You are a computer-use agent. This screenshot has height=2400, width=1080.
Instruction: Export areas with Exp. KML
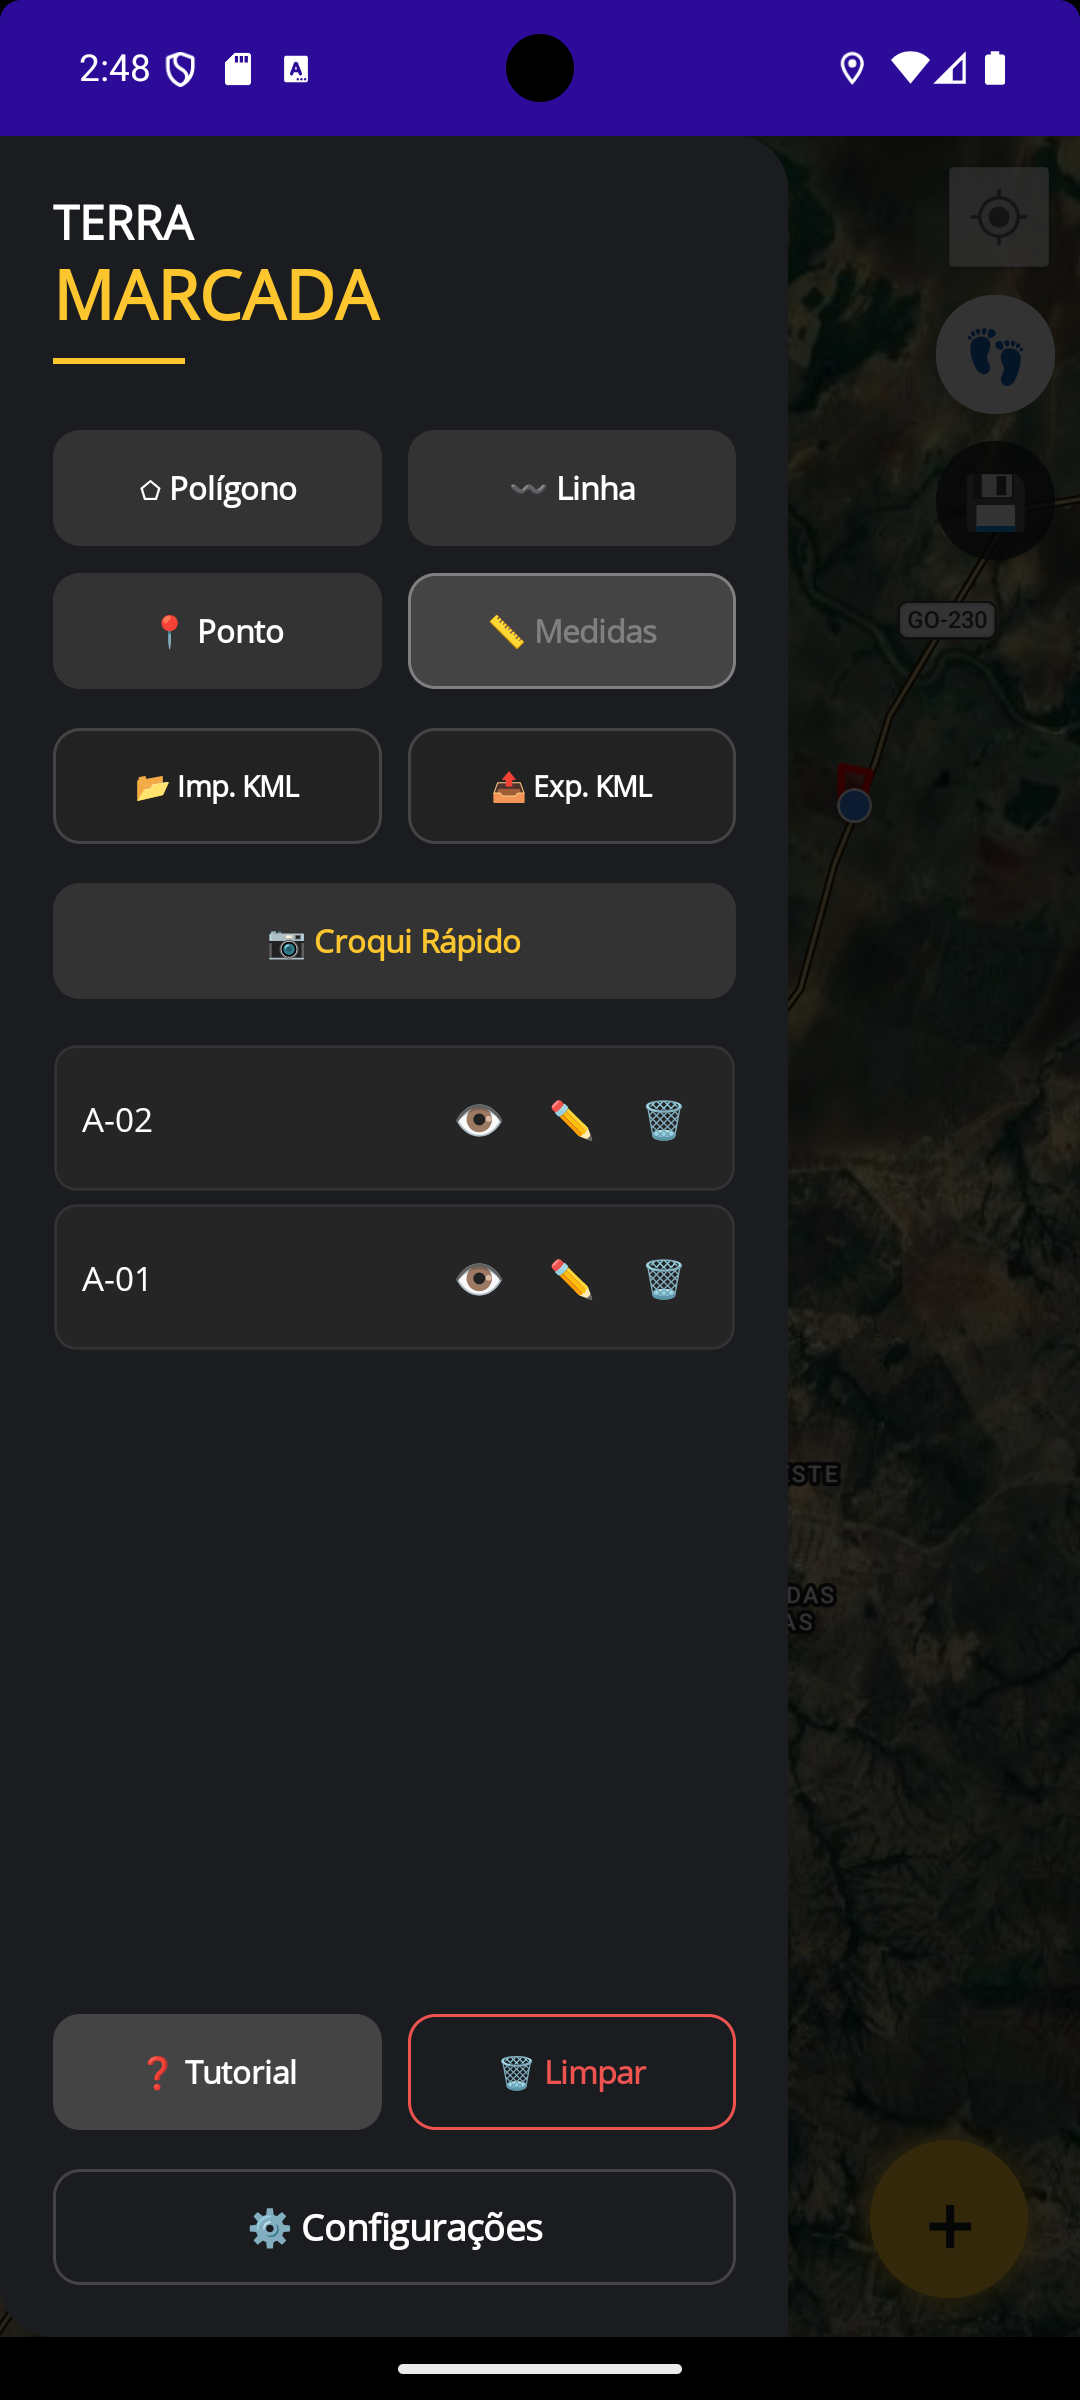pos(571,786)
